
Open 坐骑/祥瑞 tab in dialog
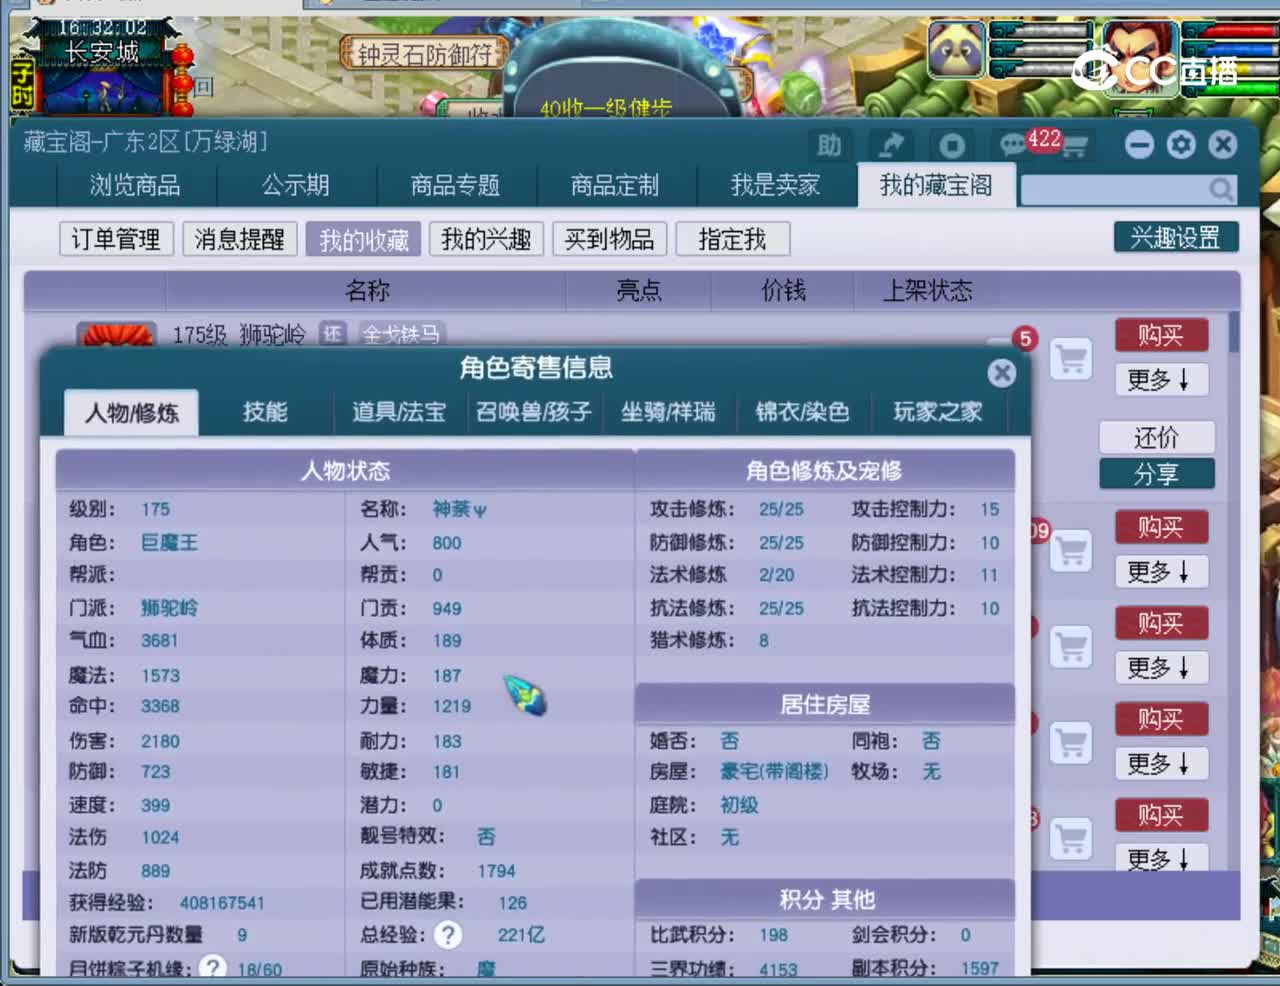(668, 412)
